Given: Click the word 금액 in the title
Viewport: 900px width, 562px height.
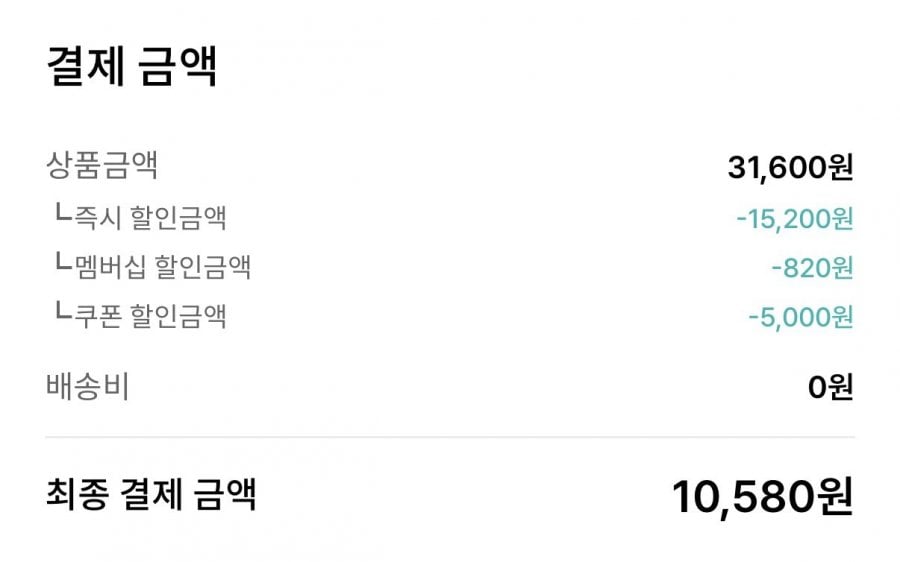Looking at the screenshot, I should click(177, 66).
